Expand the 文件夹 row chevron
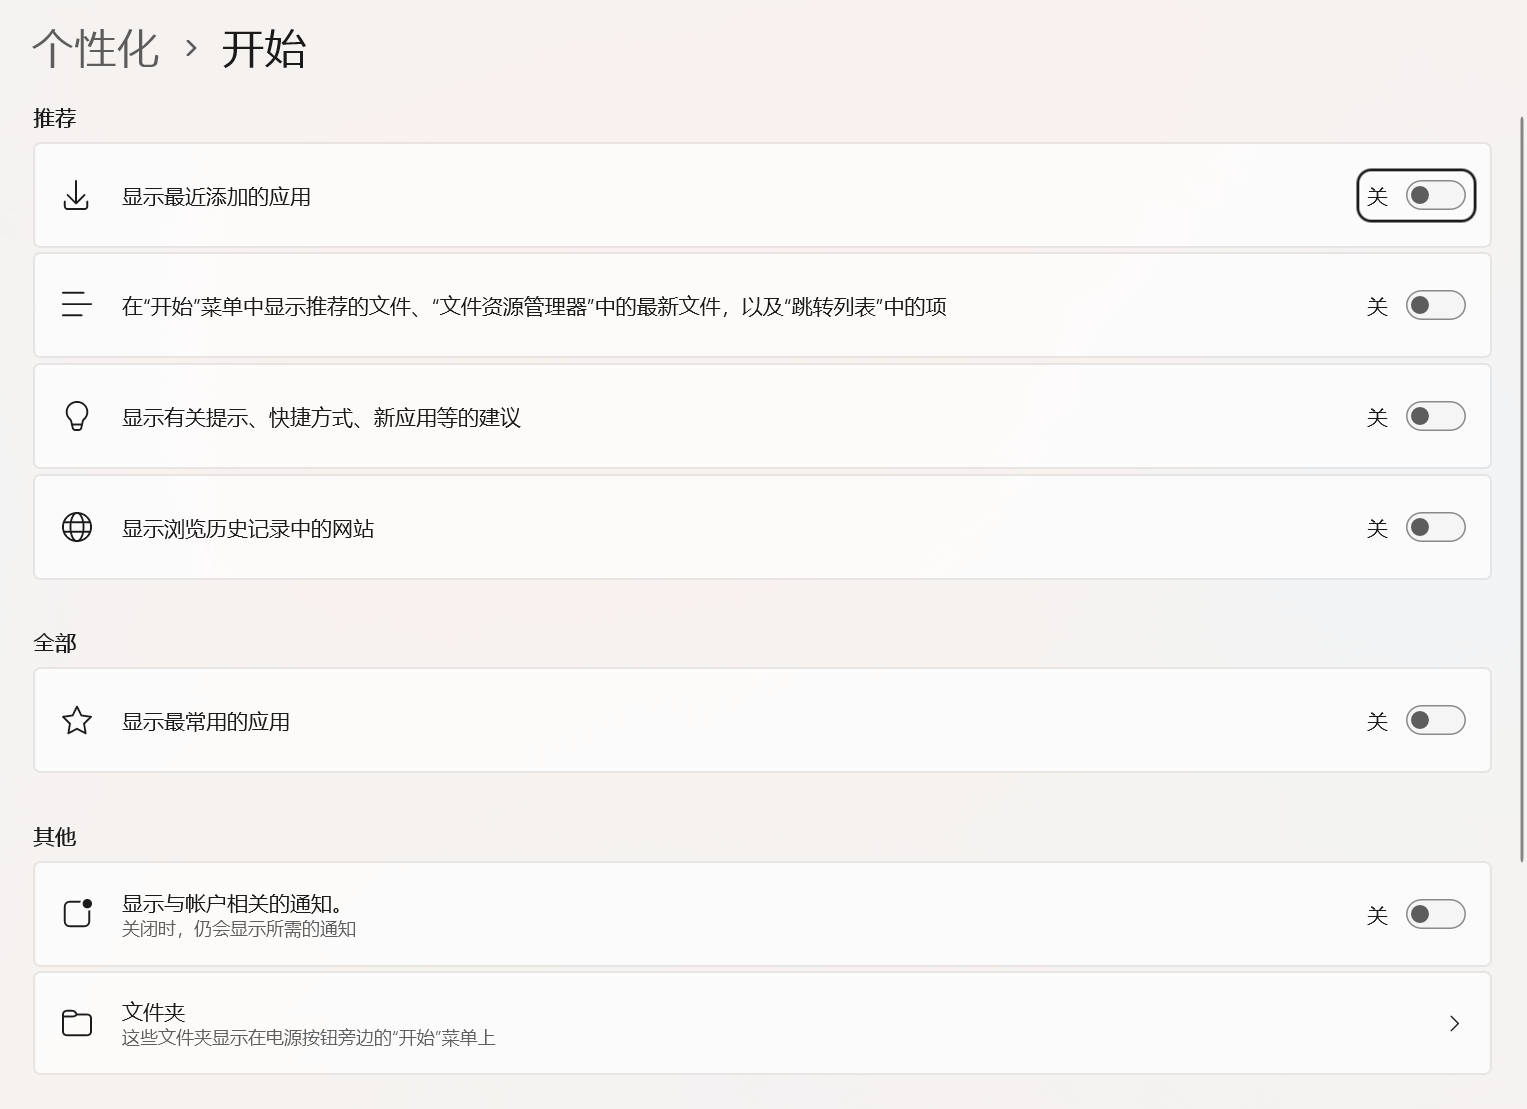This screenshot has width=1527, height=1109. [x=1454, y=1023]
